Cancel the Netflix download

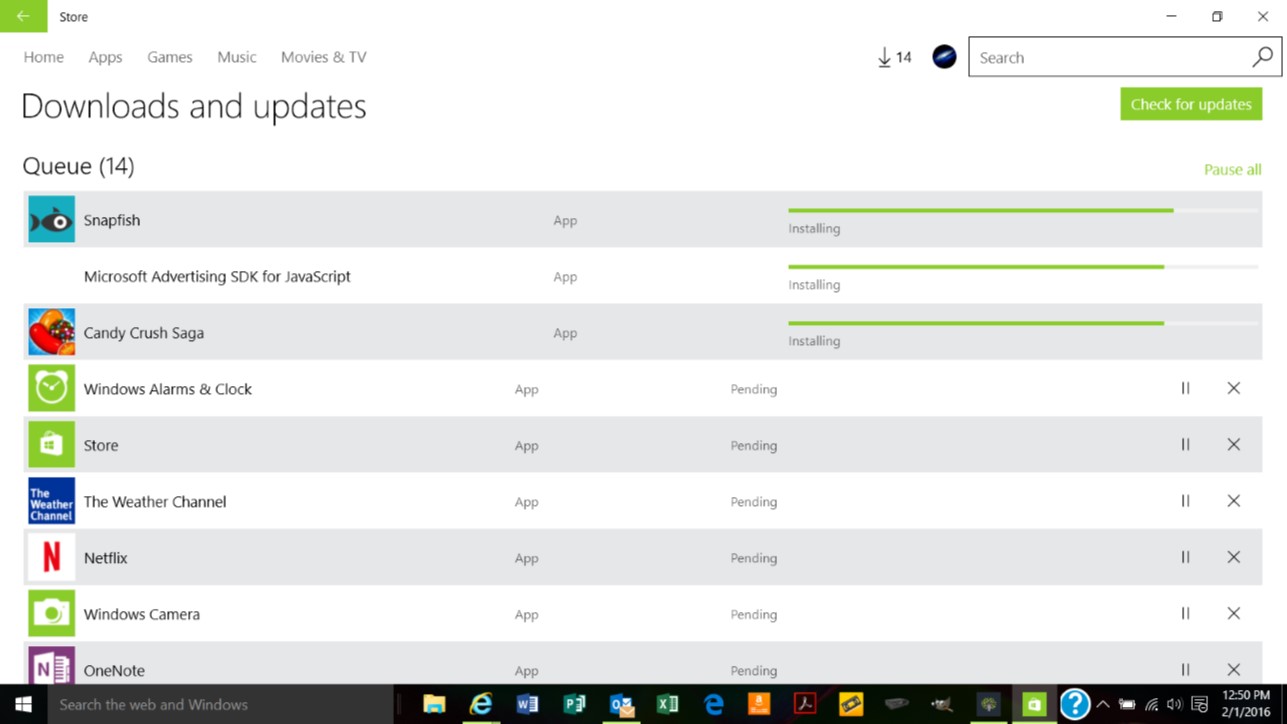pyautogui.click(x=1234, y=557)
